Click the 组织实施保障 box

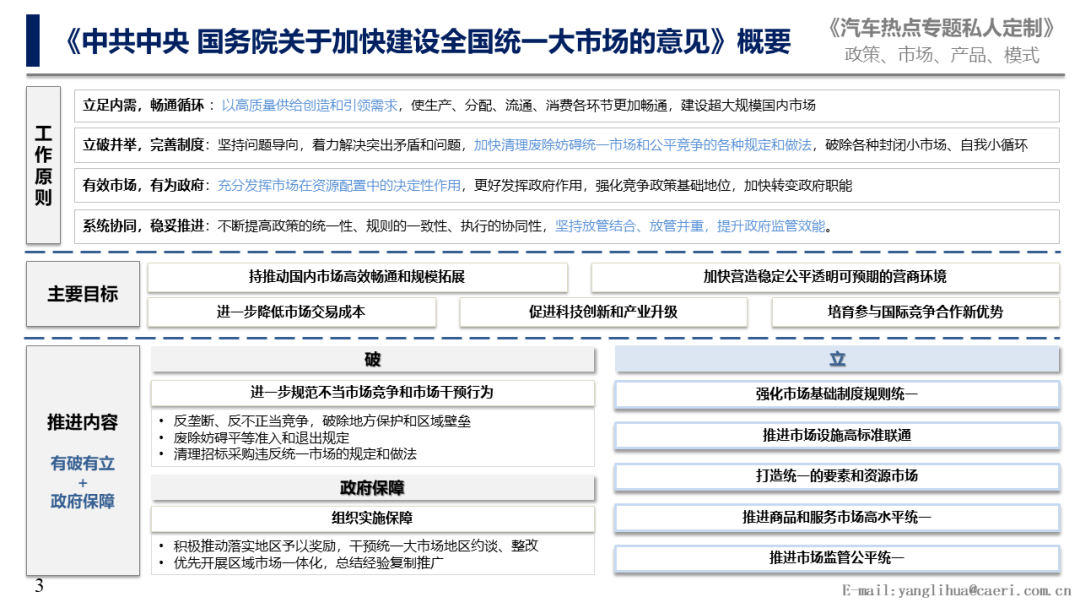coord(373,518)
